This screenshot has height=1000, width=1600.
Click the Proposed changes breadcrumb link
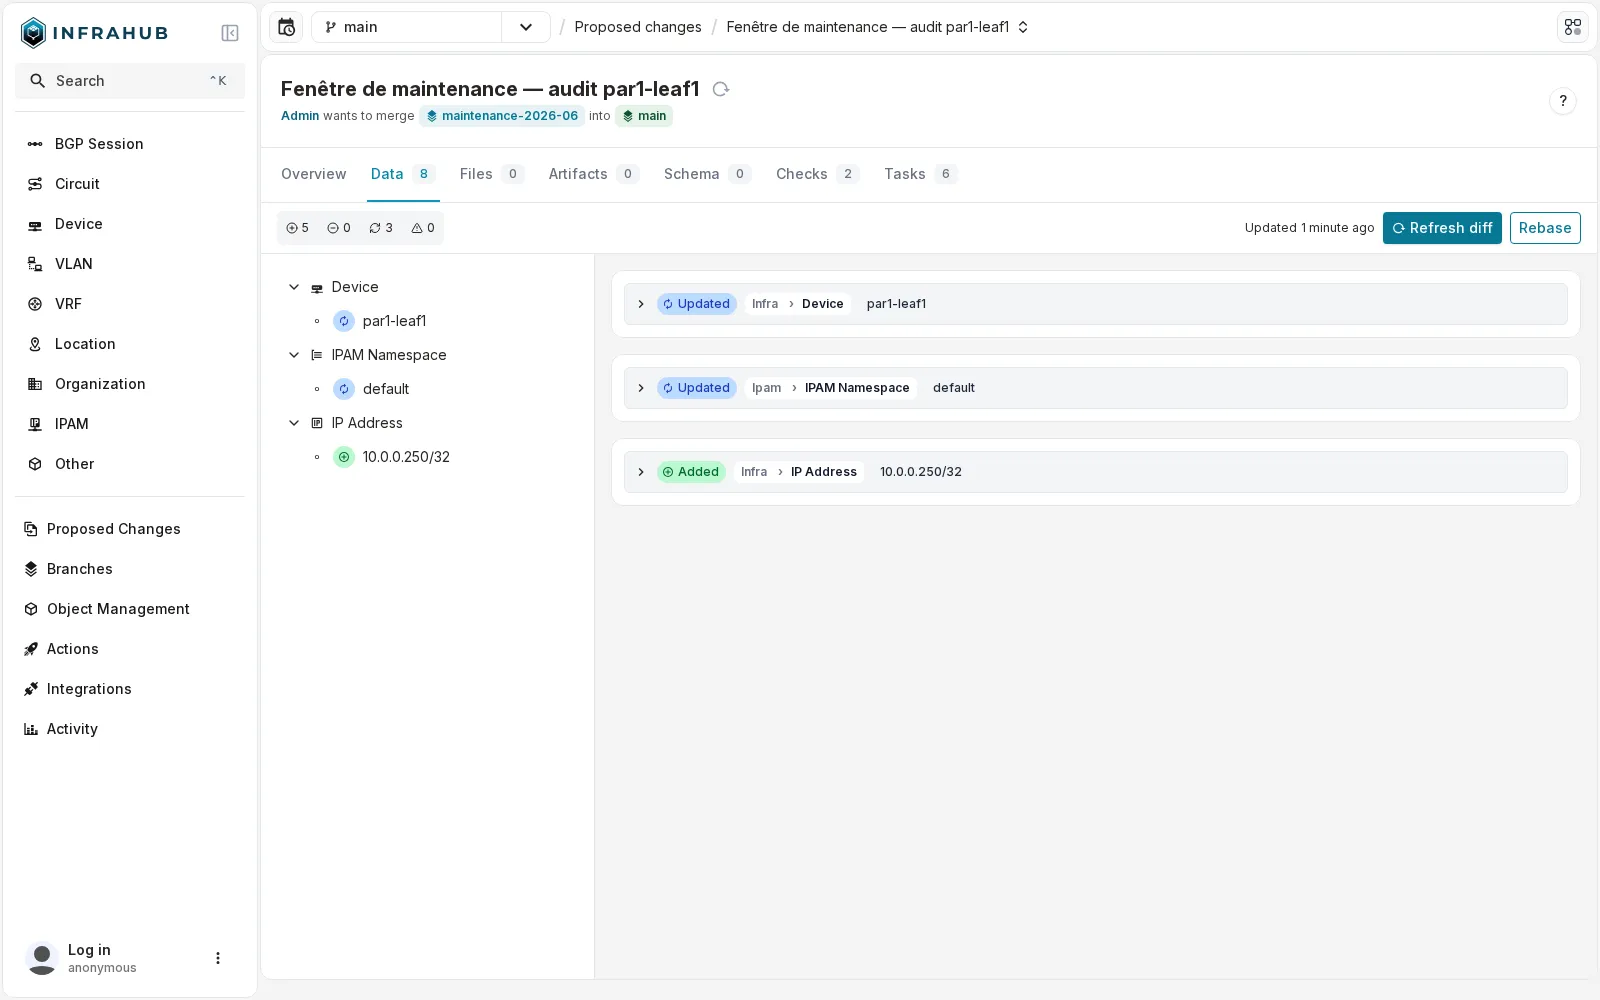tap(638, 27)
